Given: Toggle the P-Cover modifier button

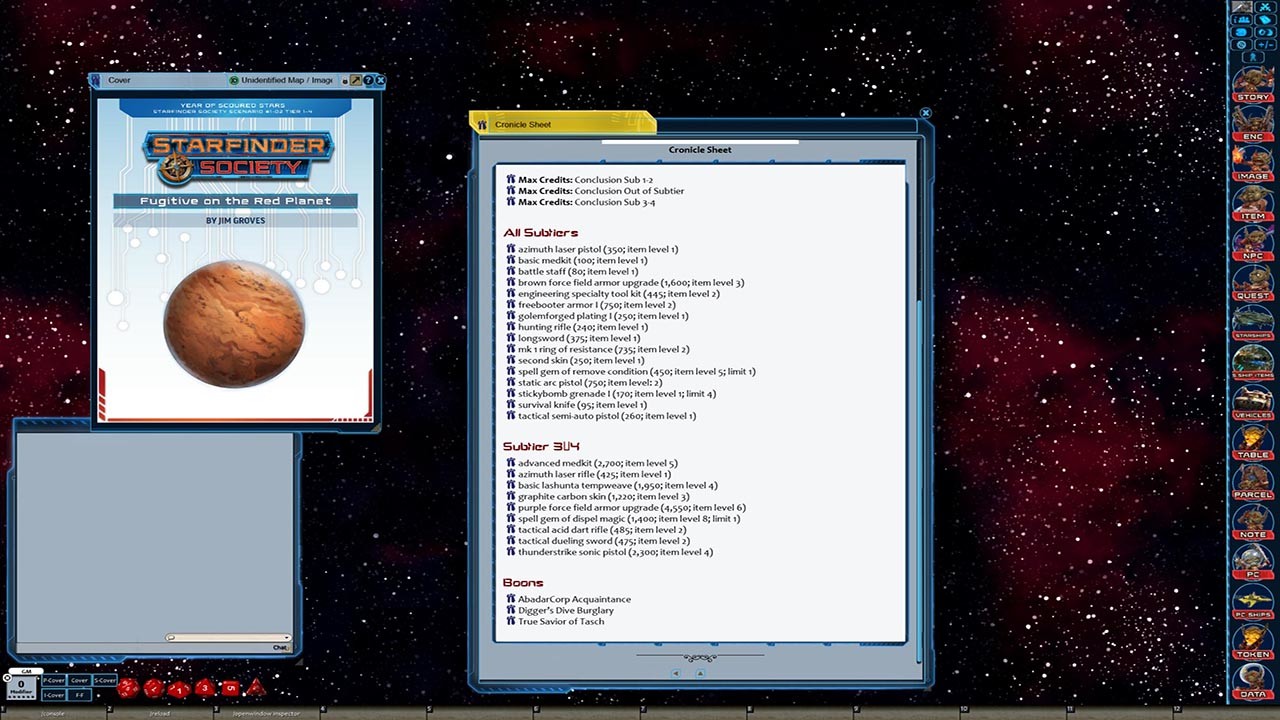Looking at the screenshot, I should point(54,680).
